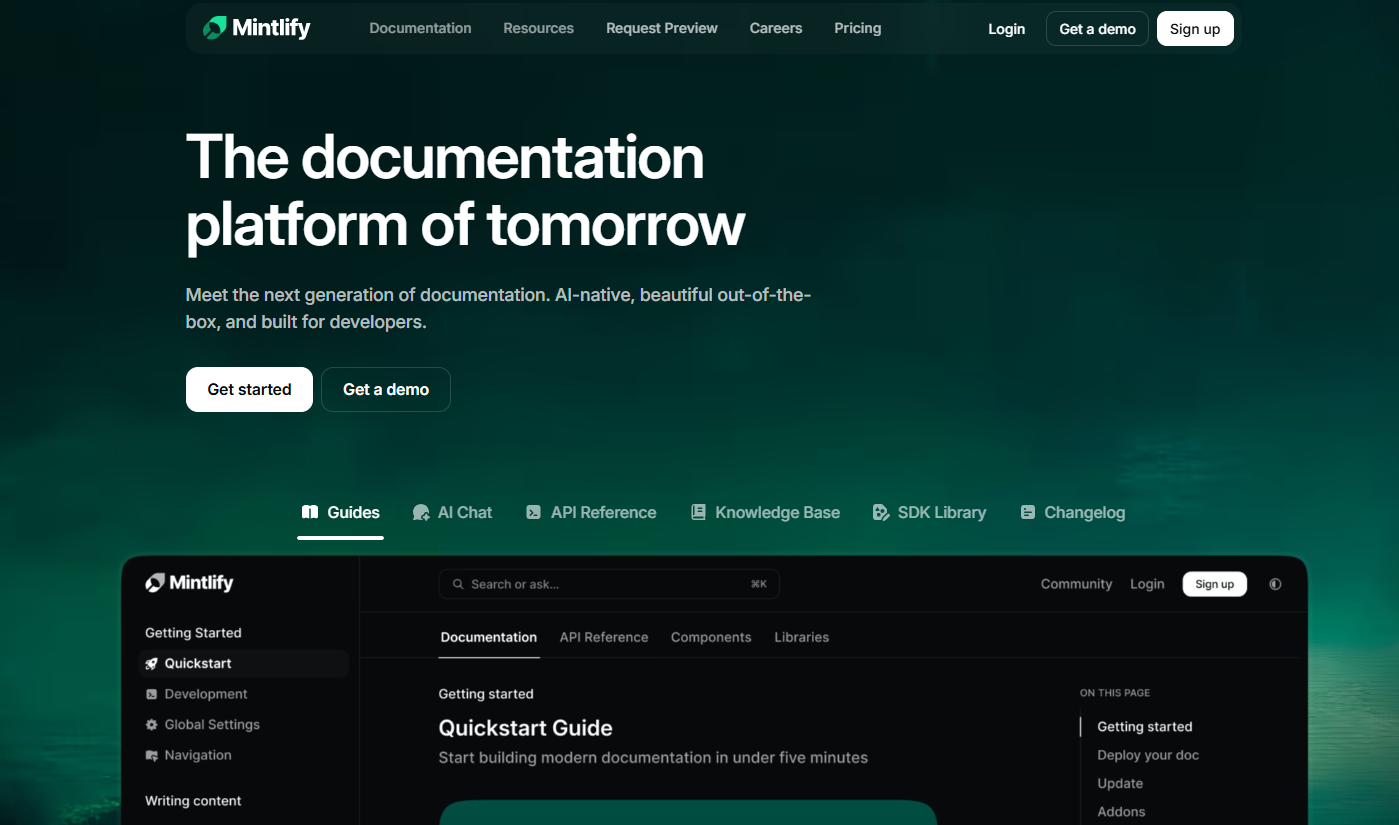Jump to Addons section in page outline
Viewport: 1399px width, 825px height.
coord(1121,812)
